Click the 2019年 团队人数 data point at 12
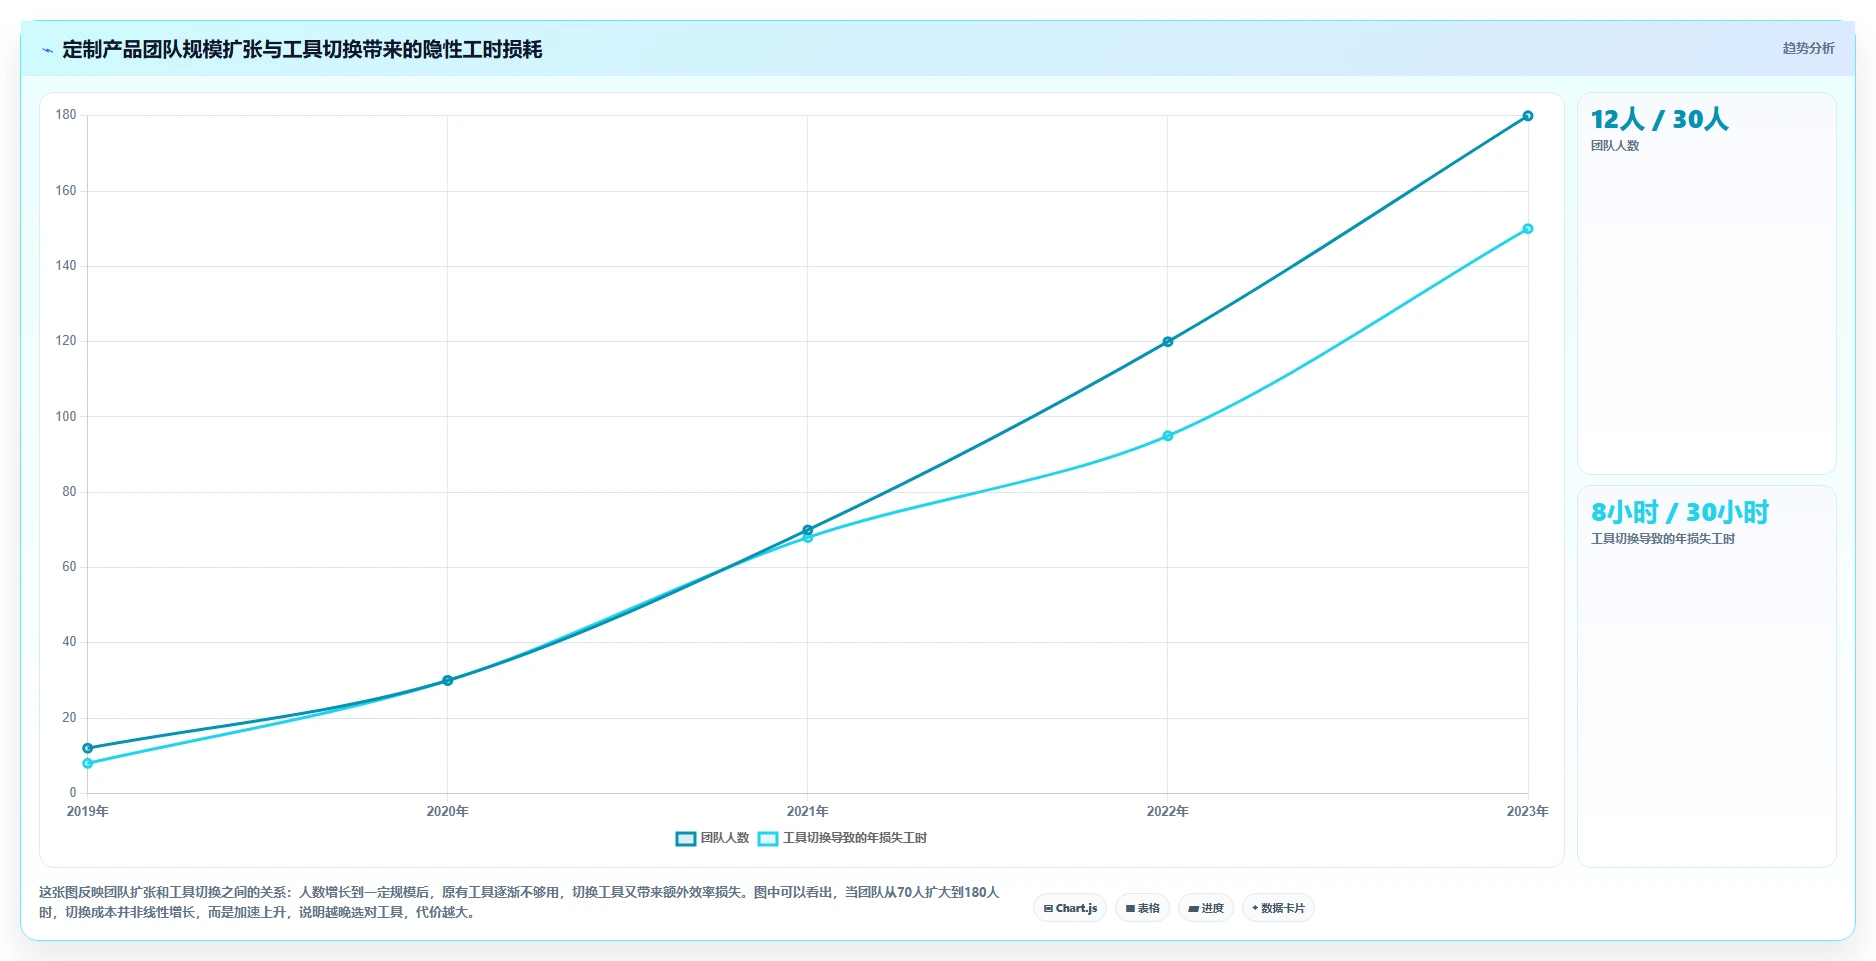 click(x=87, y=748)
